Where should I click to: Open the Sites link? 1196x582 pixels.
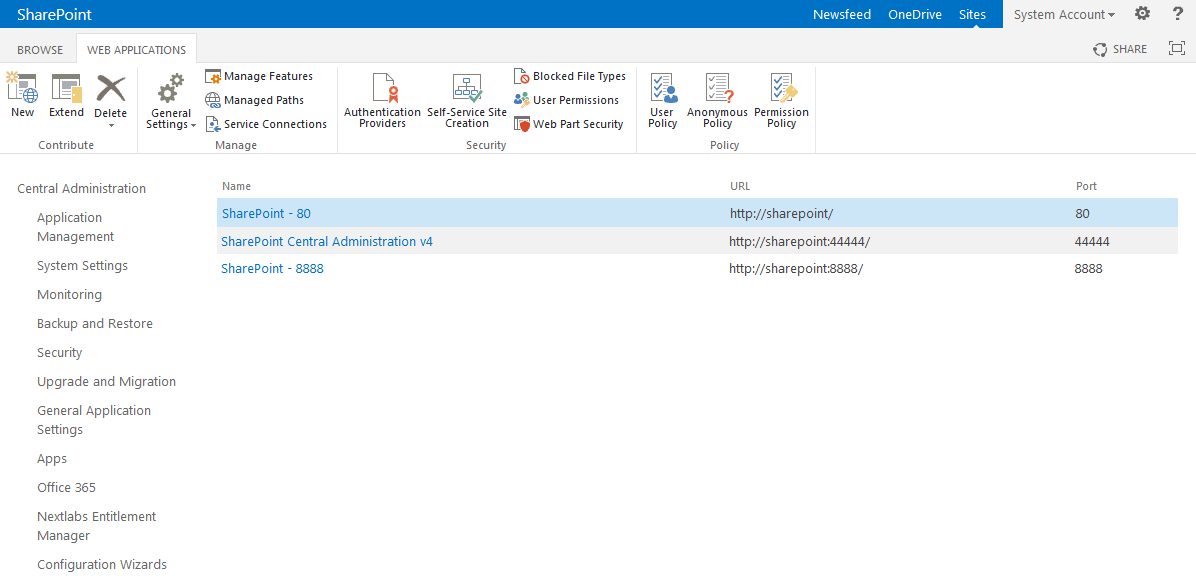[x=973, y=14]
